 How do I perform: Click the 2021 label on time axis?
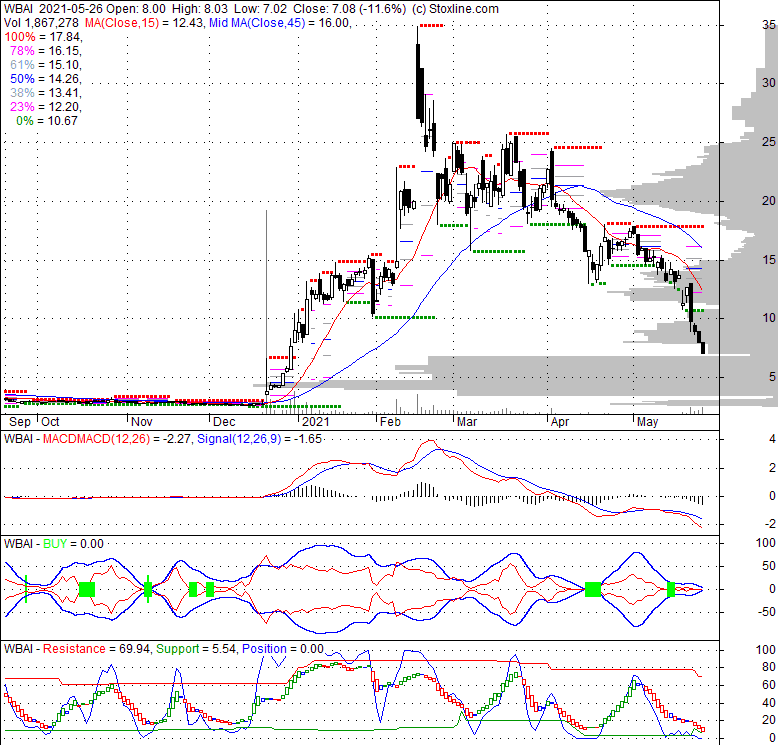(316, 422)
